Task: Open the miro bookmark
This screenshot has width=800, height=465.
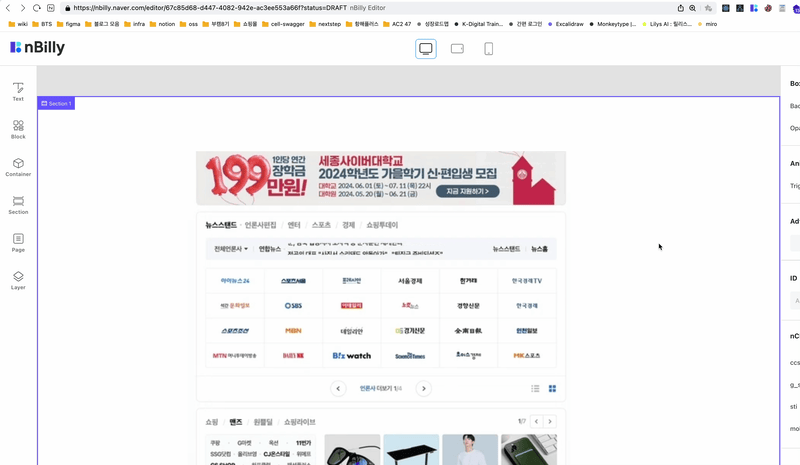Action: (707, 24)
